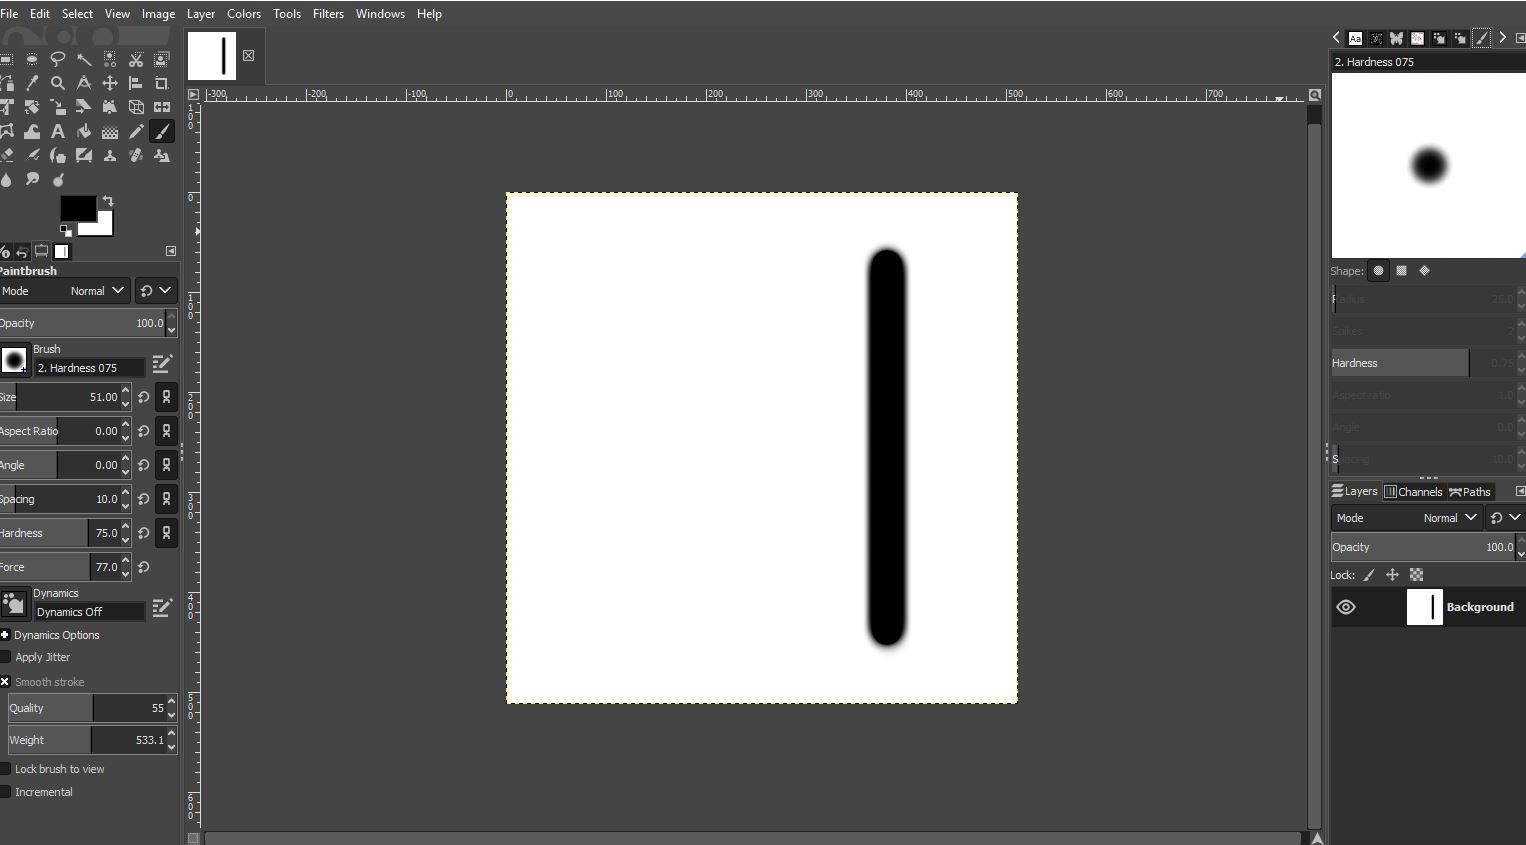Screen dimensions: 1526x845
Task: Select the Alignment tool
Action: click(x=136, y=83)
